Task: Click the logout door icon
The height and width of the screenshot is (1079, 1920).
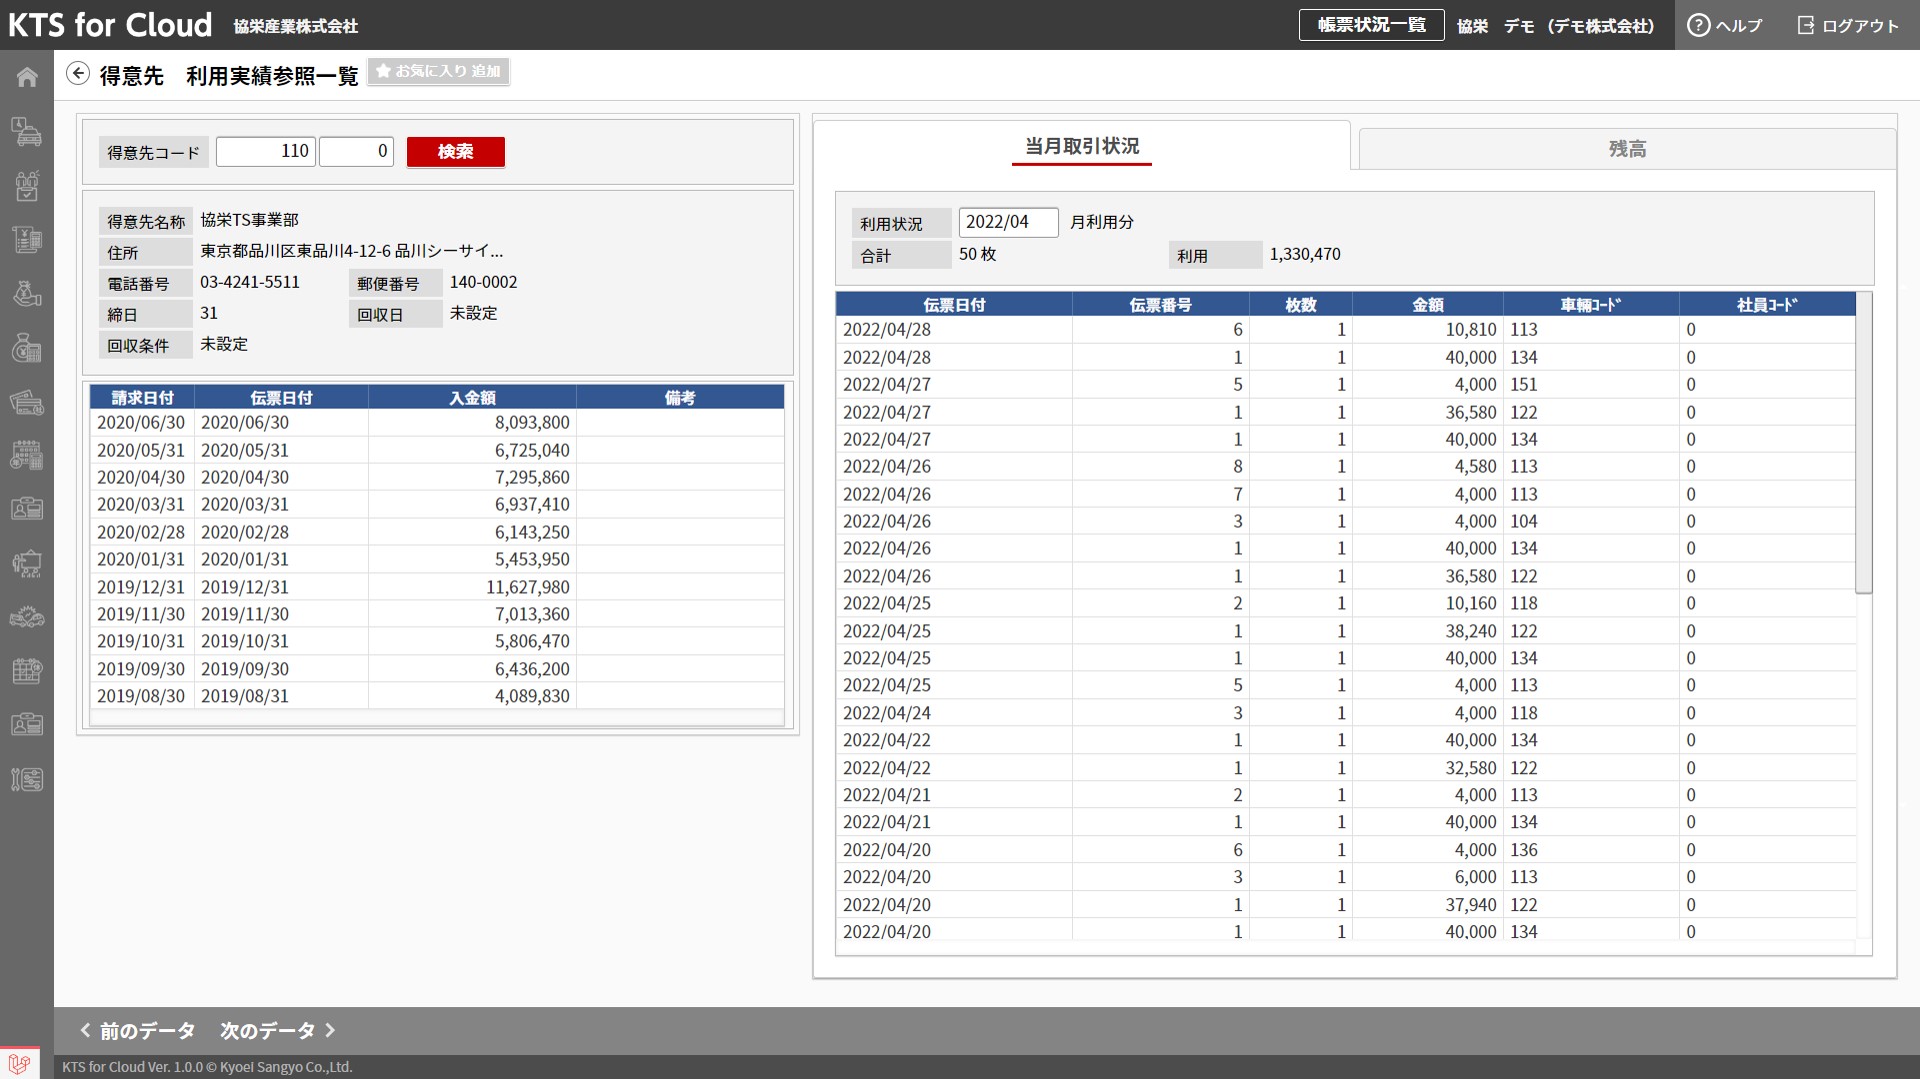Action: click(1805, 25)
